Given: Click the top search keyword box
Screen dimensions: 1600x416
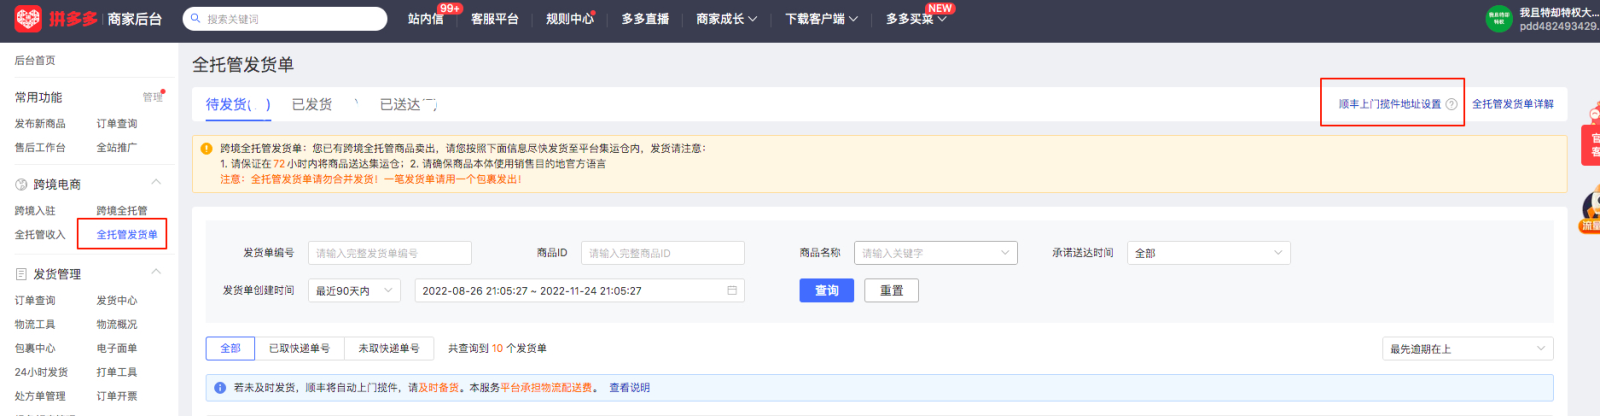Looking at the screenshot, I should [285, 19].
